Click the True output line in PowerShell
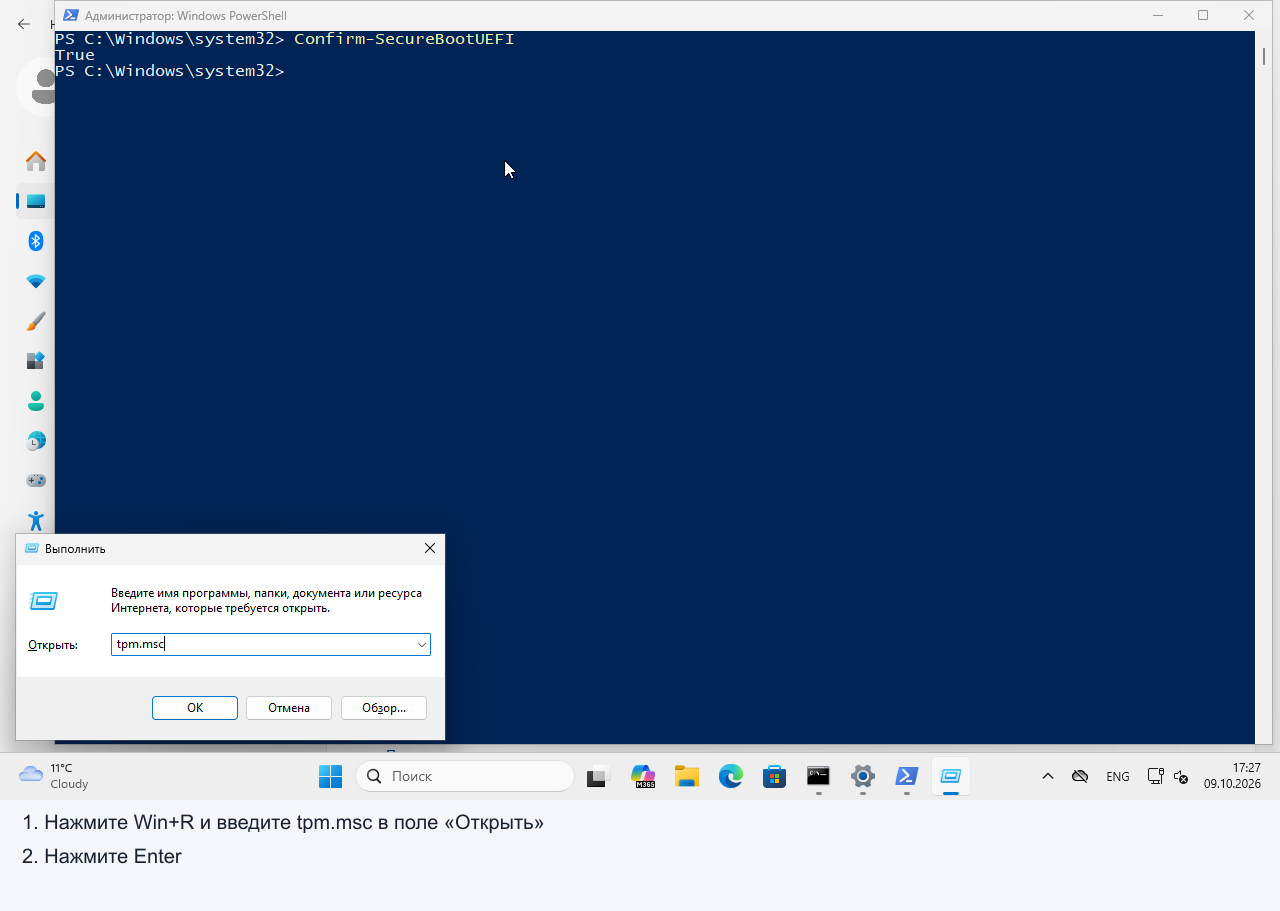Viewport: 1280px width, 911px height. point(75,55)
